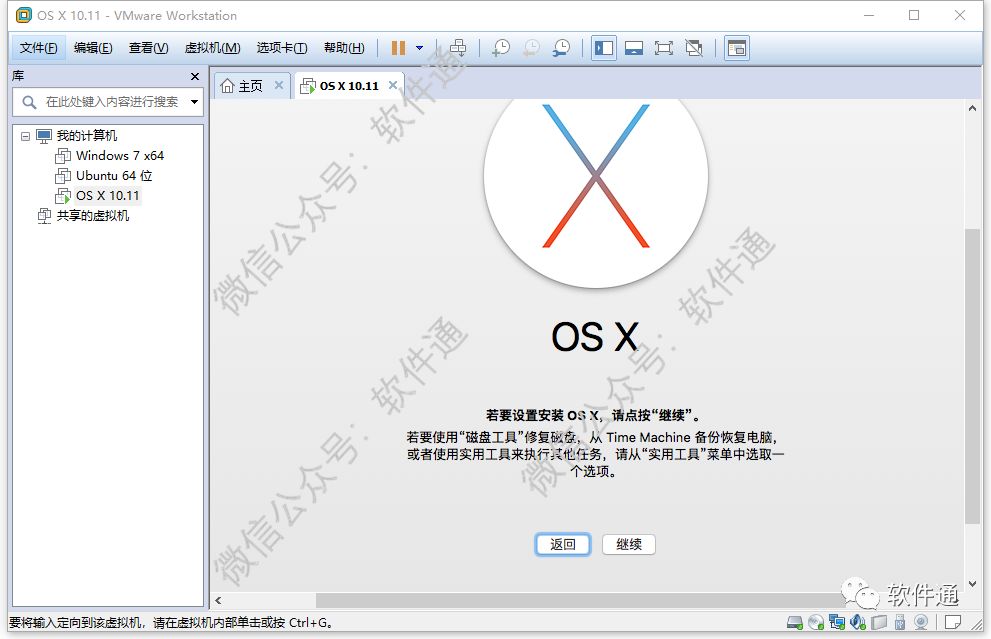Take a snapshot of this virtual machine
Image resolution: width=991 pixels, height=639 pixels.
[x=501, y=48]
